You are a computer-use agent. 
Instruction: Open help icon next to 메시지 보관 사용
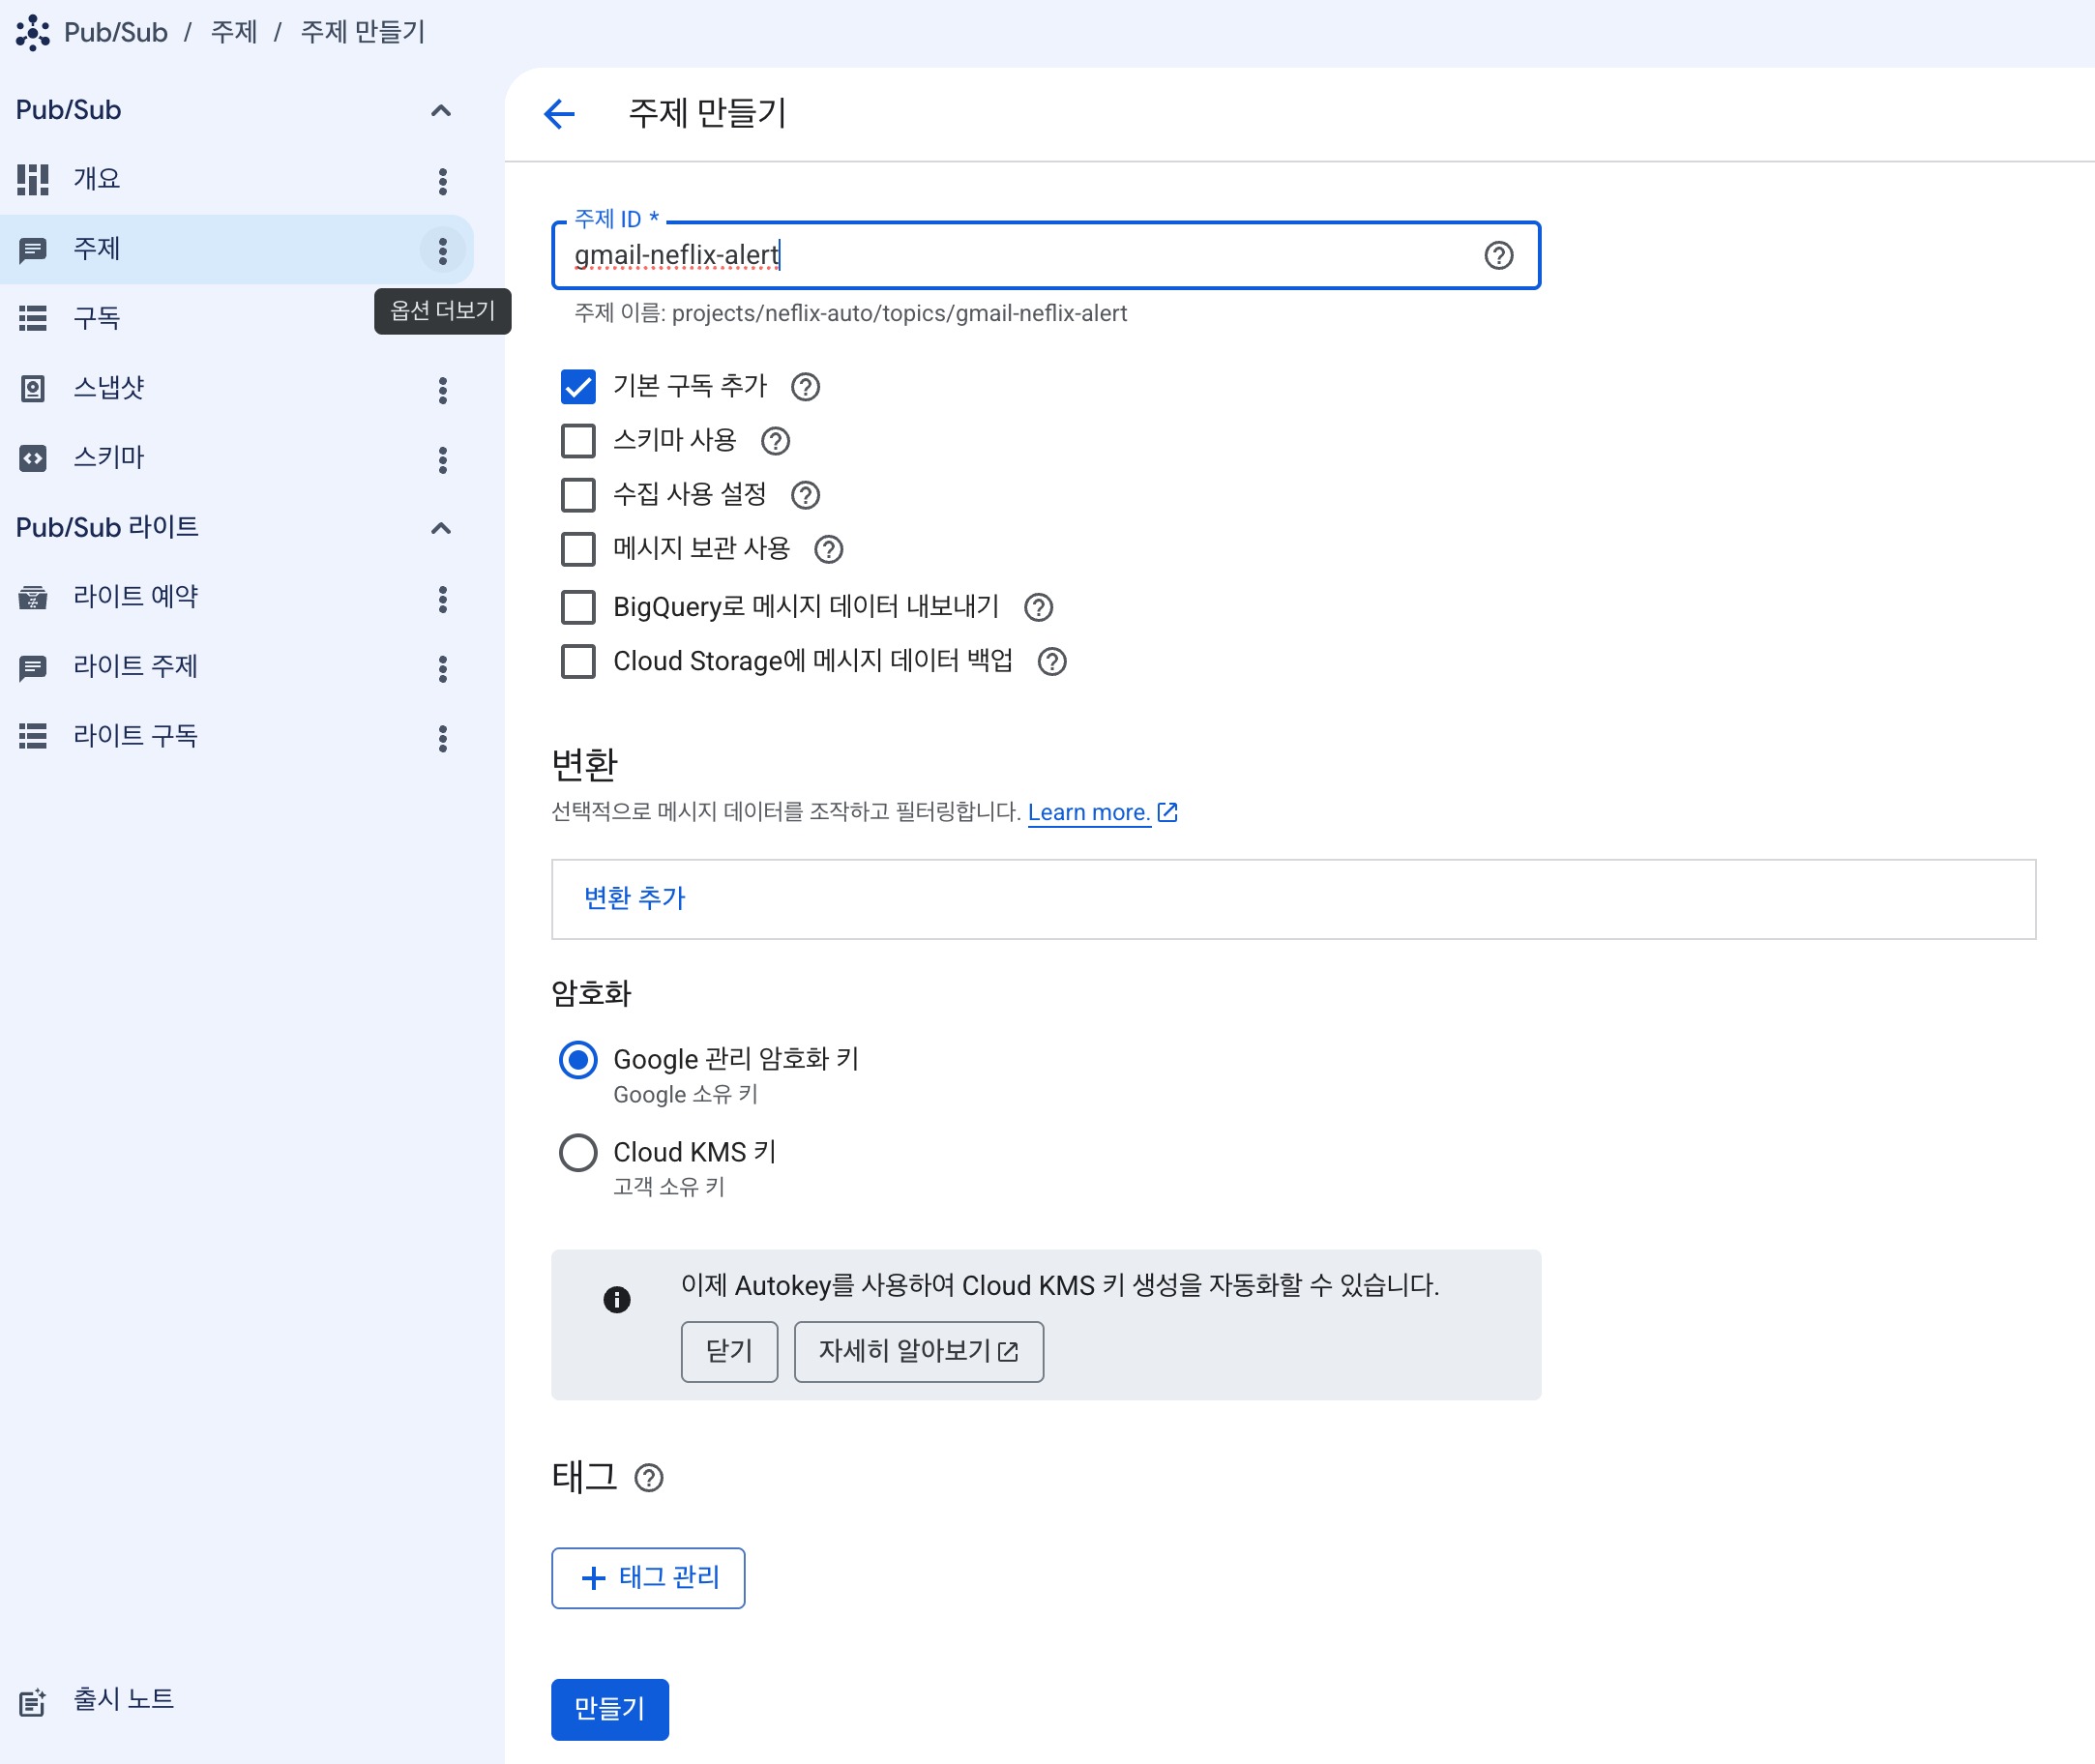coord(828,549)
